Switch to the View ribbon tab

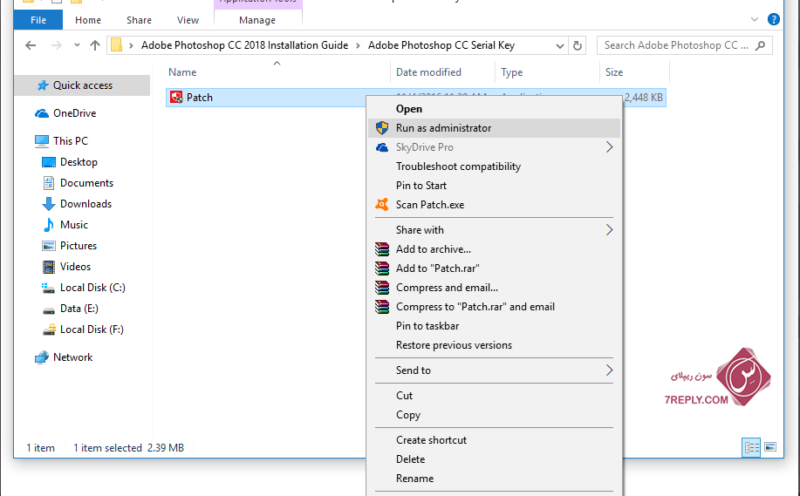[x=187, y=20]
